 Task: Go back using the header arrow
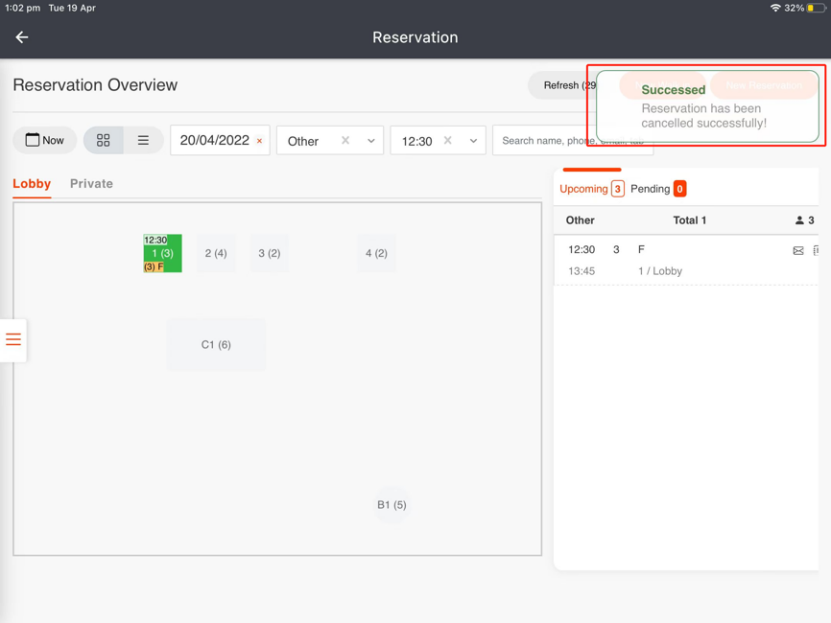(22, 37)
